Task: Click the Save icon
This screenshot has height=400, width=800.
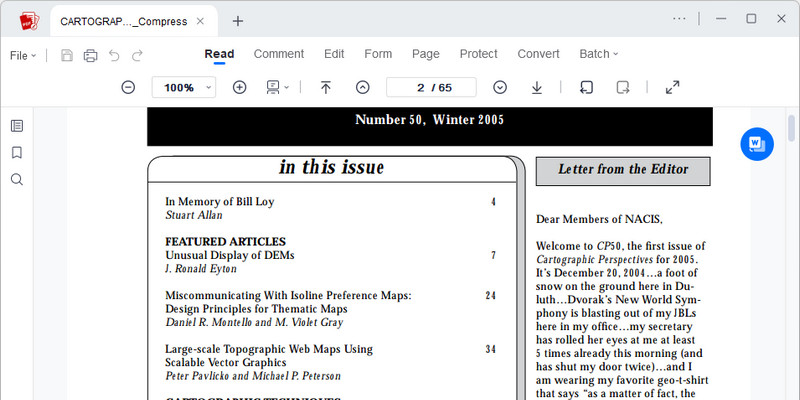Action: point(67,56)
